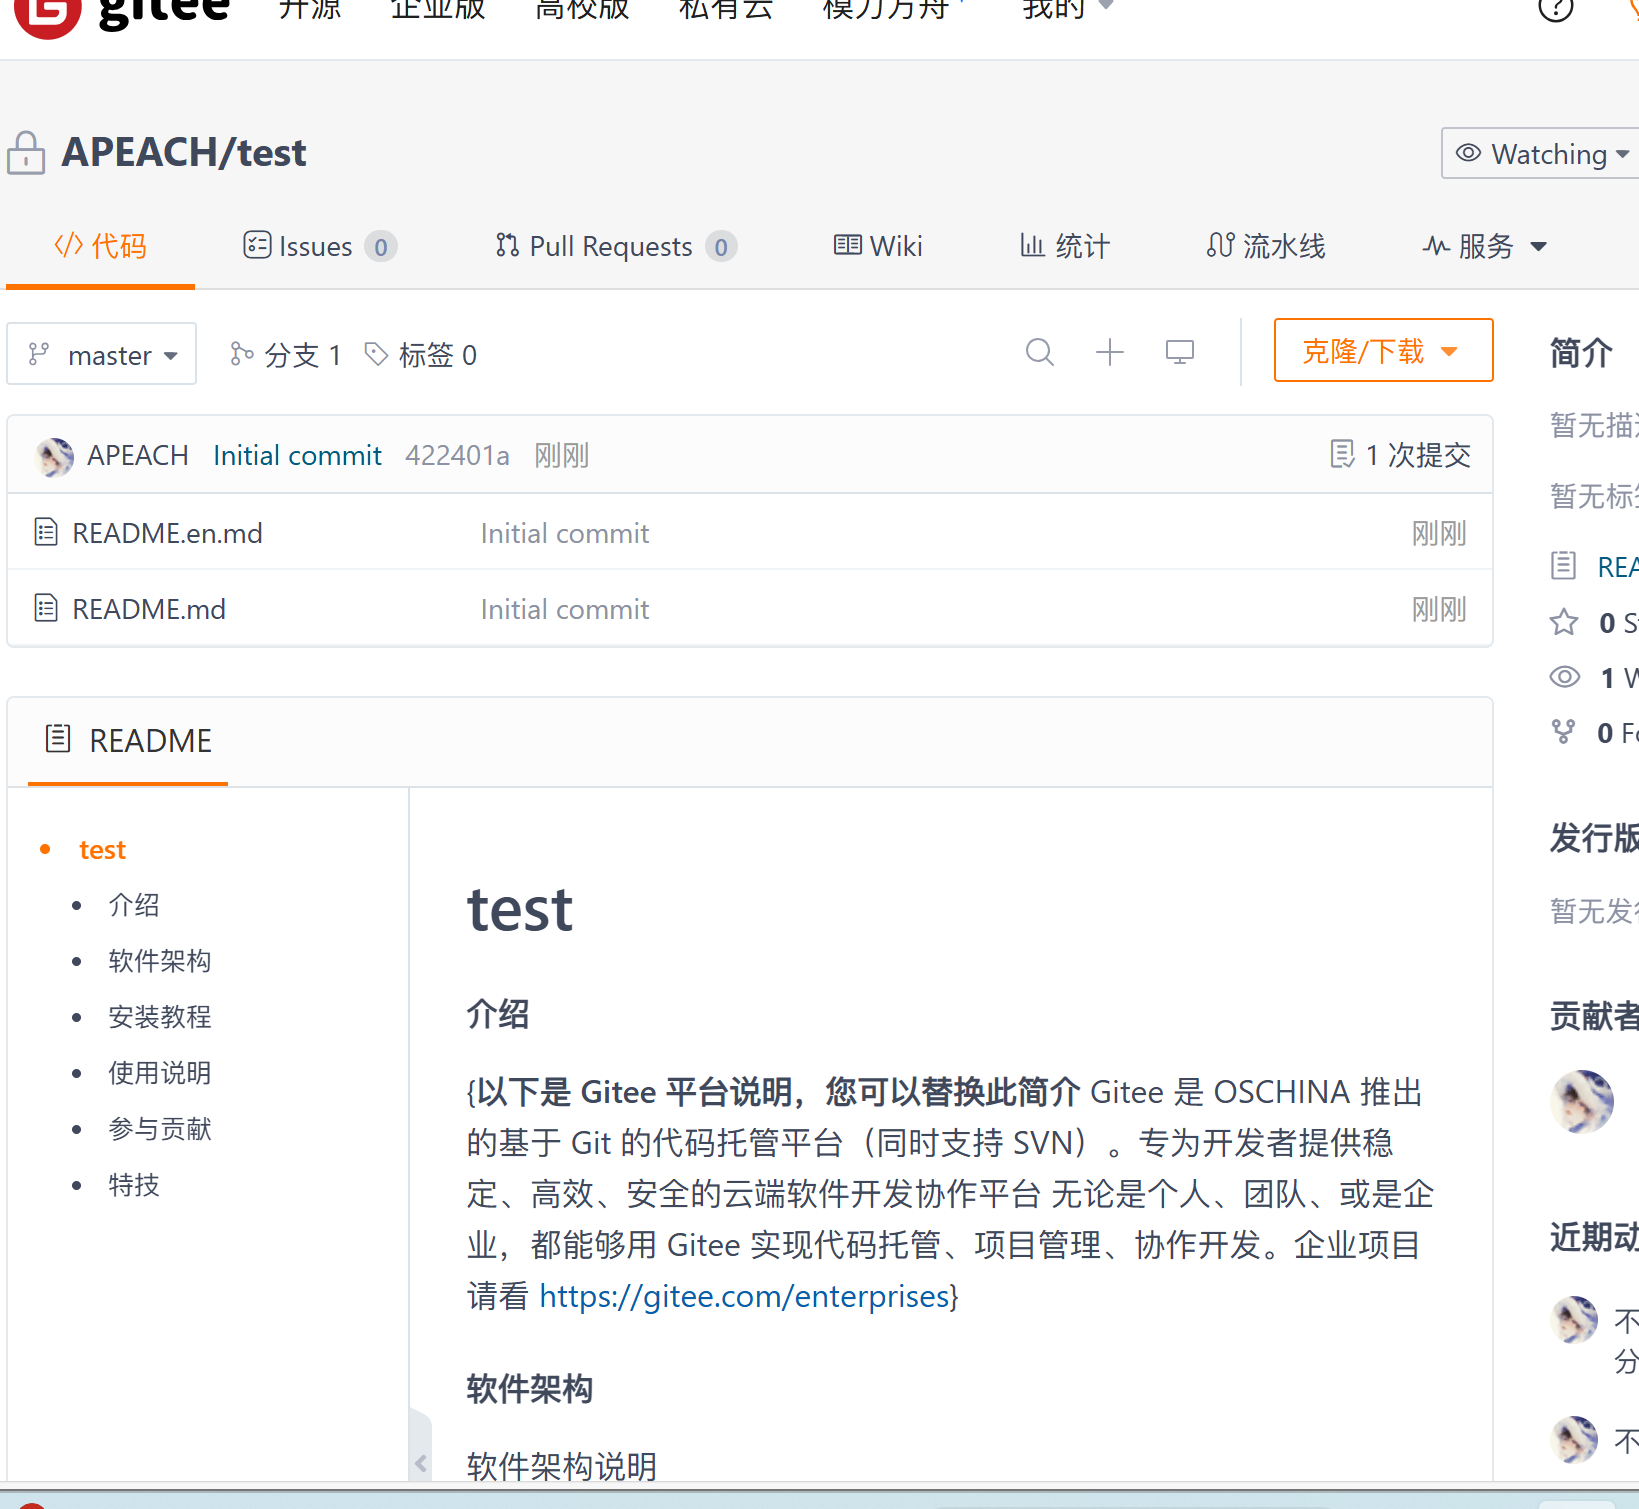Screen dimensions: 1639x1509
Task: Jump to 参与贡献 in README outline
Action: point(160,1129)
